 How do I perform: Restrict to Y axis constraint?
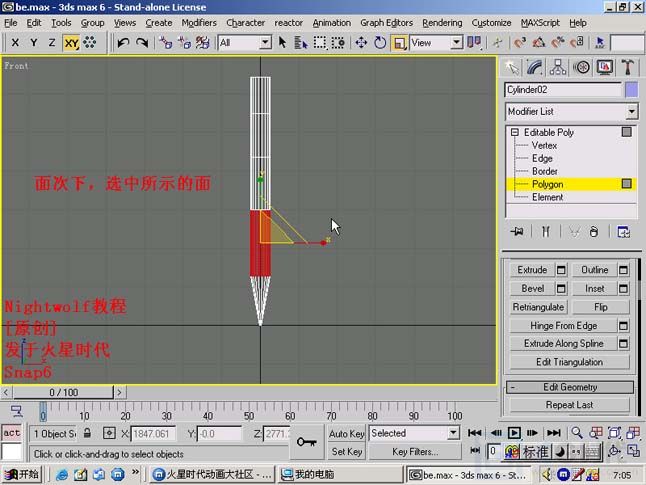point(33,42)
